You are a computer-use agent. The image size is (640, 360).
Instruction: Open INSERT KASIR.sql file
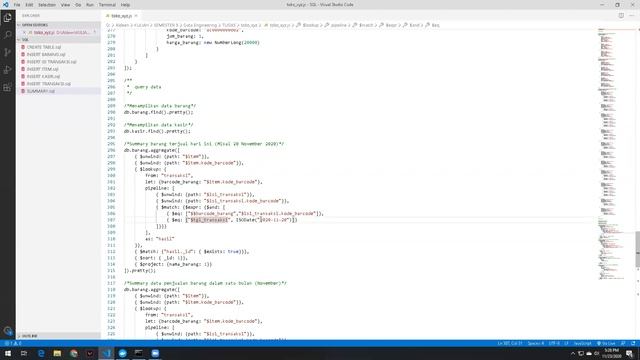43,76
